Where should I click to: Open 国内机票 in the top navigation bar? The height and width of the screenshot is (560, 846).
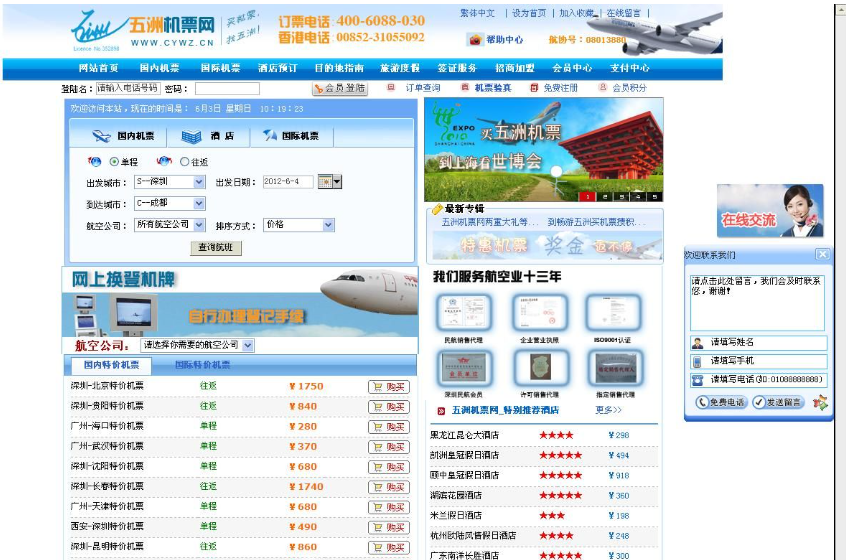(x=159, y=68)
